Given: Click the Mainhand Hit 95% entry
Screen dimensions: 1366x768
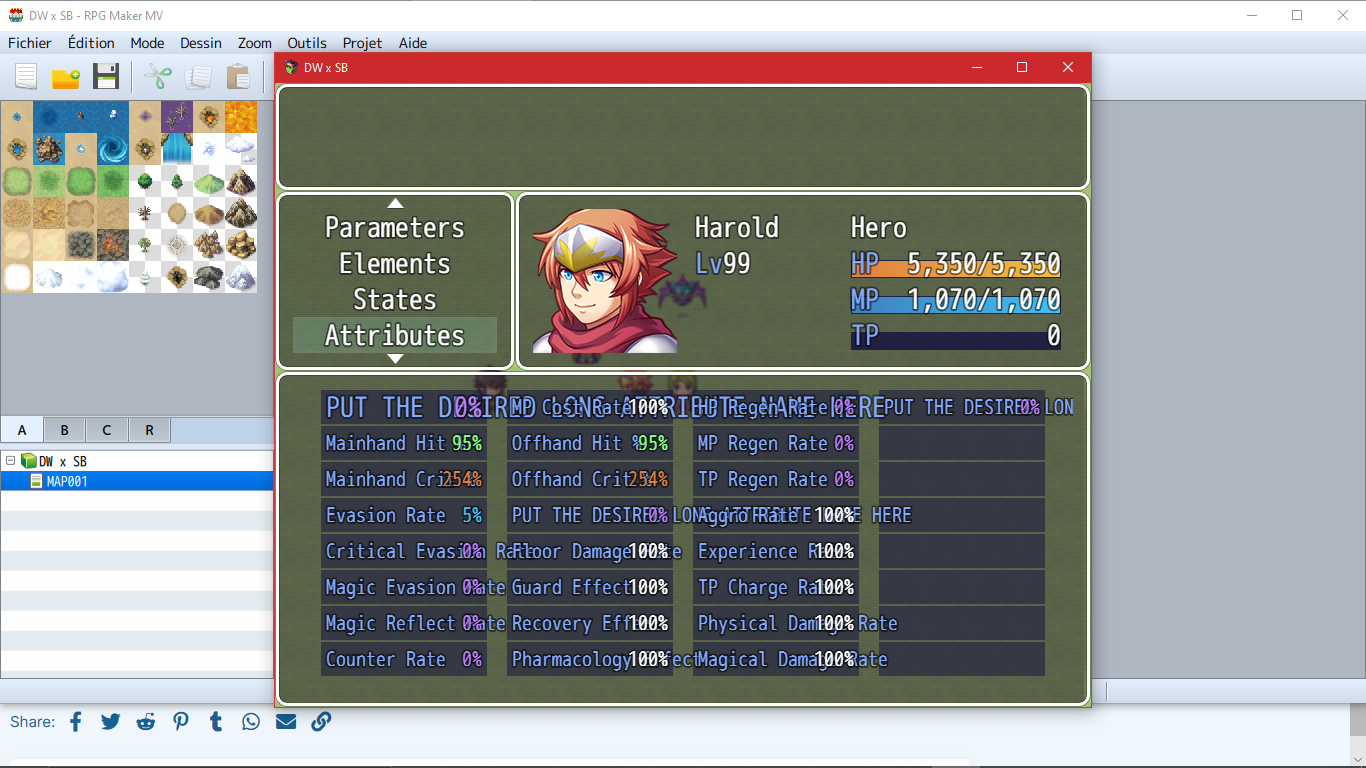Looking at the screenshot, I should point(404,443).
